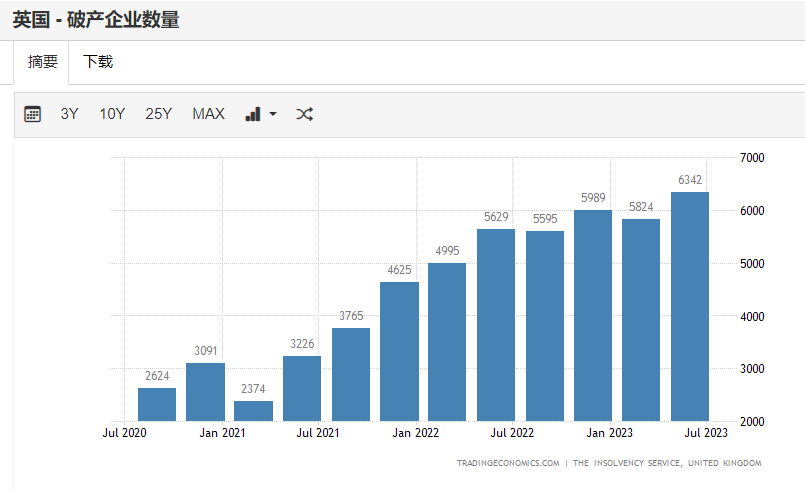Open the calendar date range picker

coord(32,114)
